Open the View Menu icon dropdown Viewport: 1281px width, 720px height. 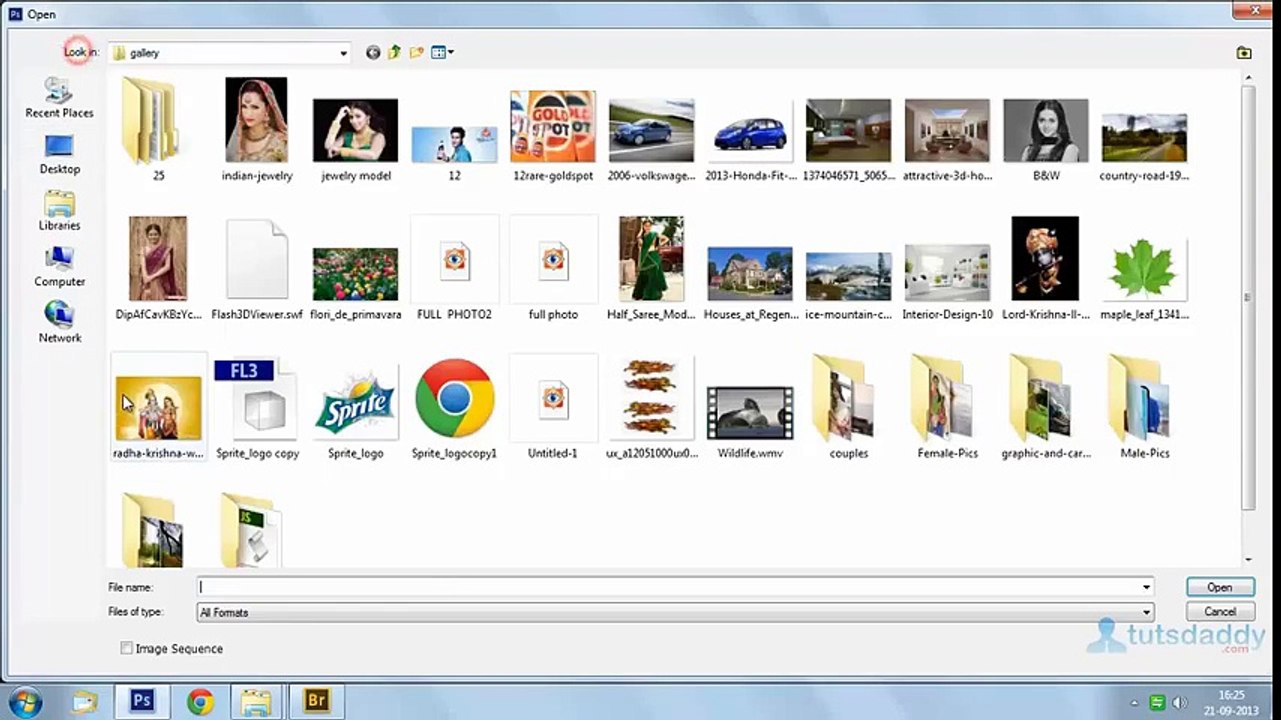442,53
